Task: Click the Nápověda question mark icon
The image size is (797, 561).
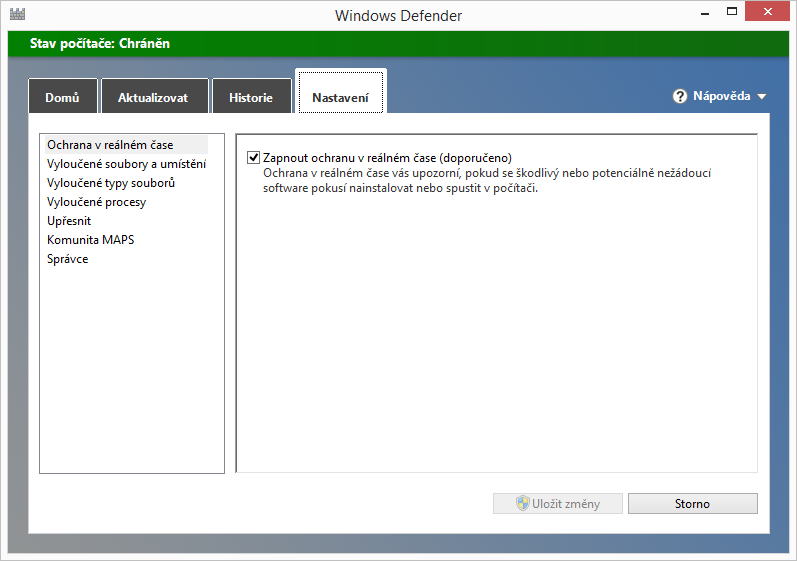Action: click(680, 96)
